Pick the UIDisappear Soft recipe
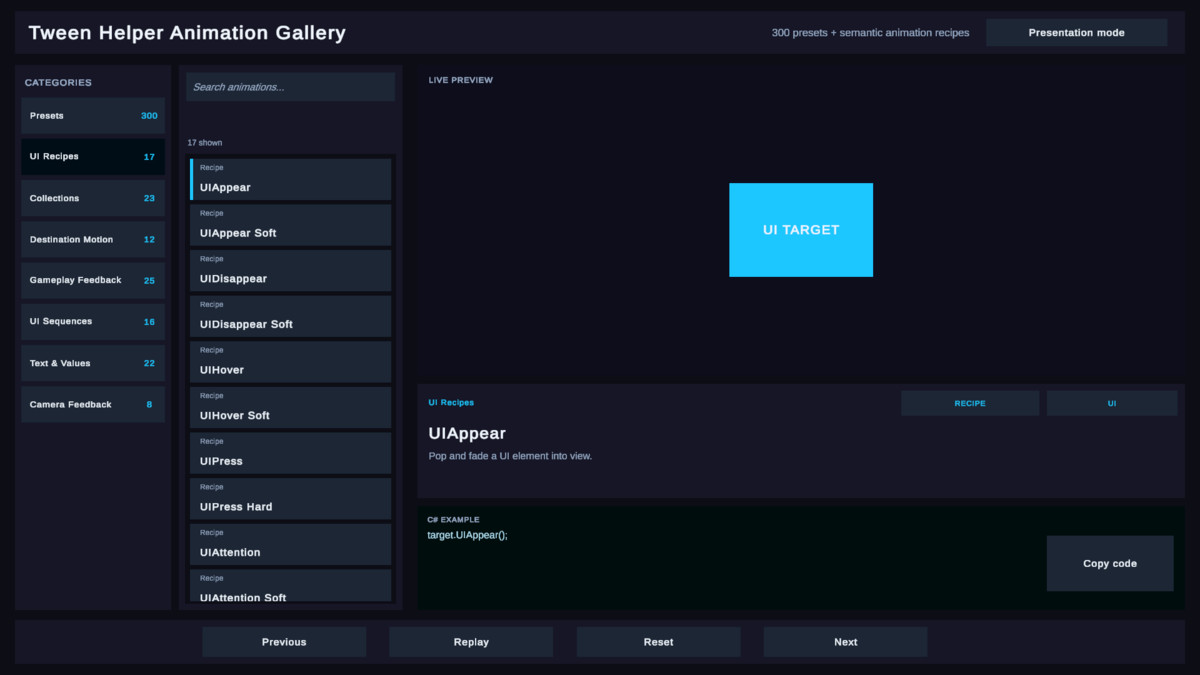1200x675 pixels. point(291,316)
